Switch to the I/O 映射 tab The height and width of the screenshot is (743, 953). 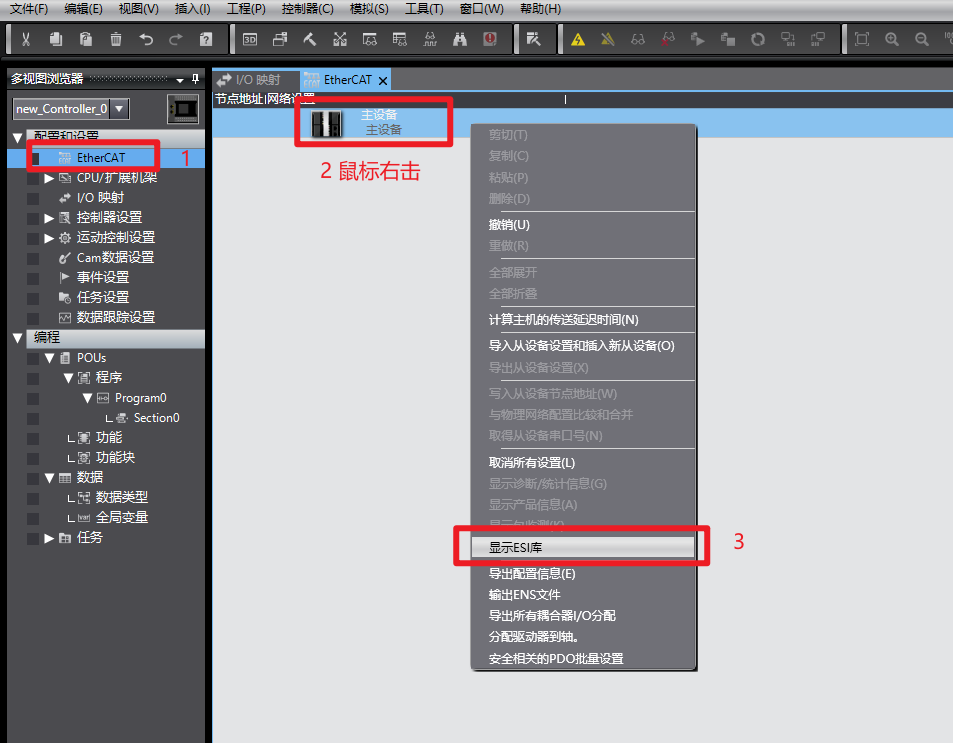[256, 80]
